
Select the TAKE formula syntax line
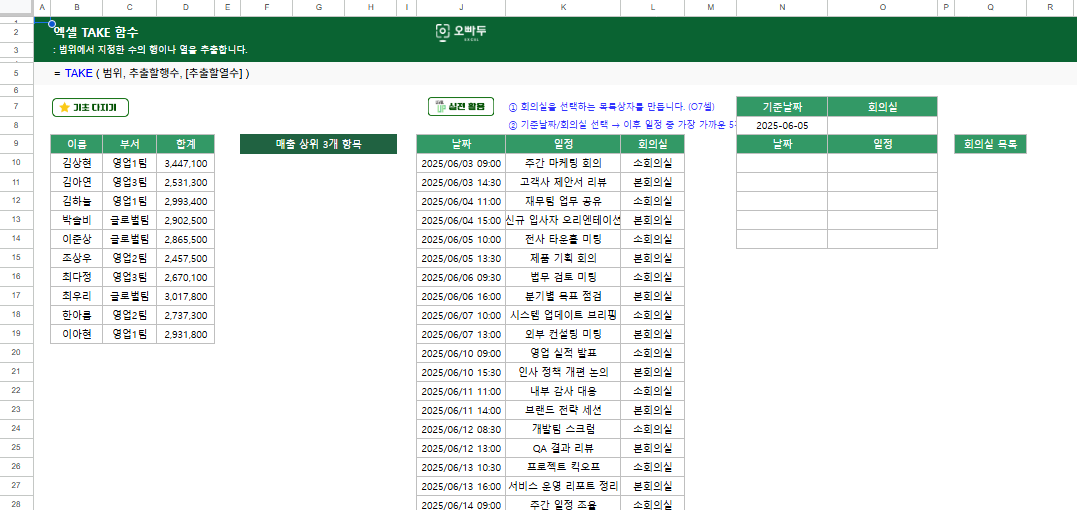pyautogui.click(x=151, y=73)
